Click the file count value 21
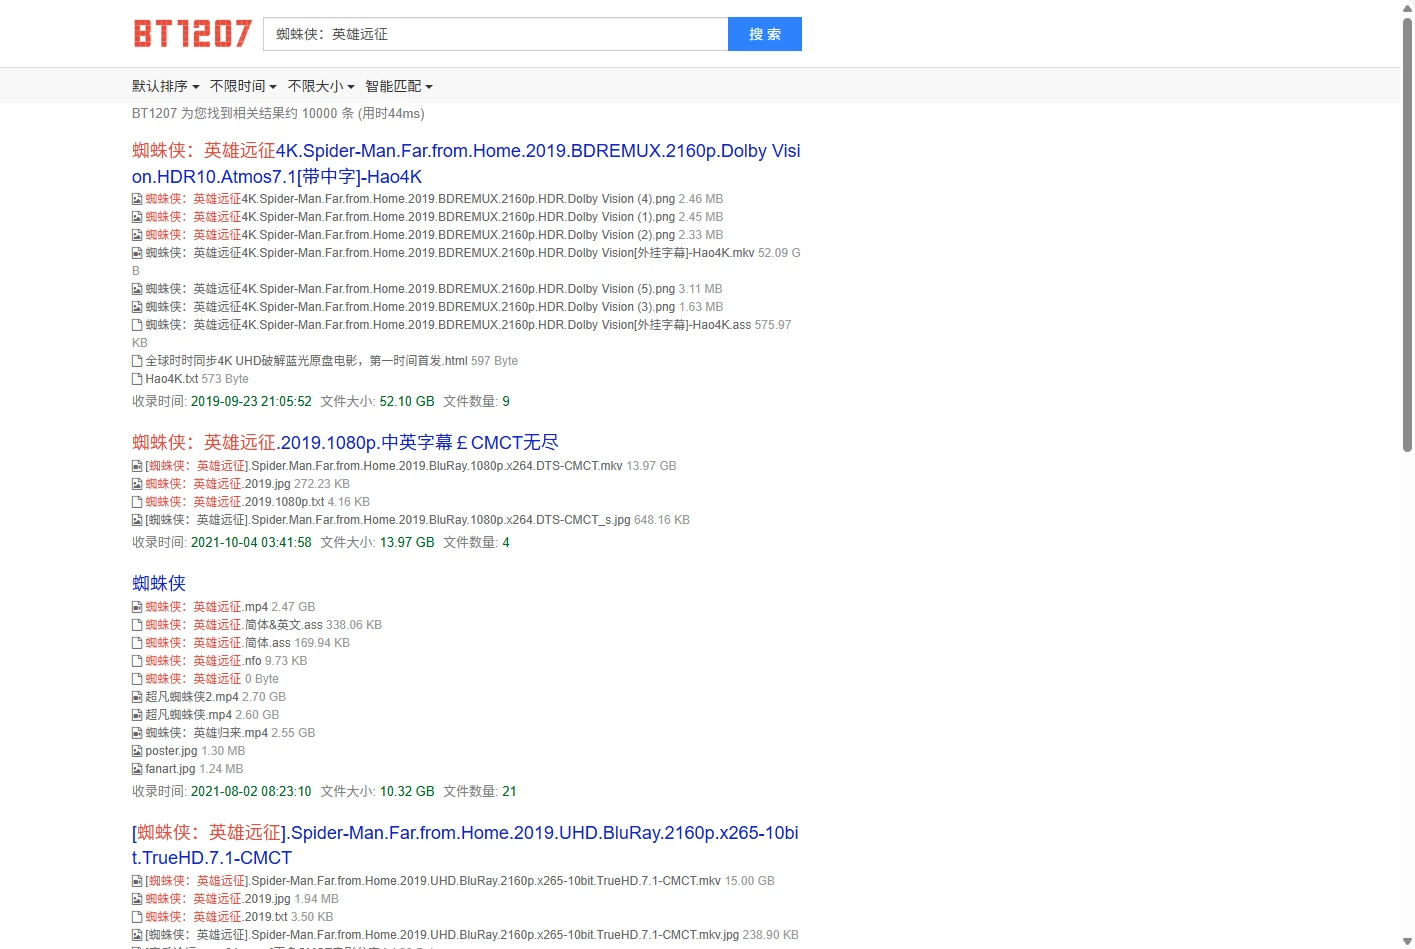 click(509, 791)
